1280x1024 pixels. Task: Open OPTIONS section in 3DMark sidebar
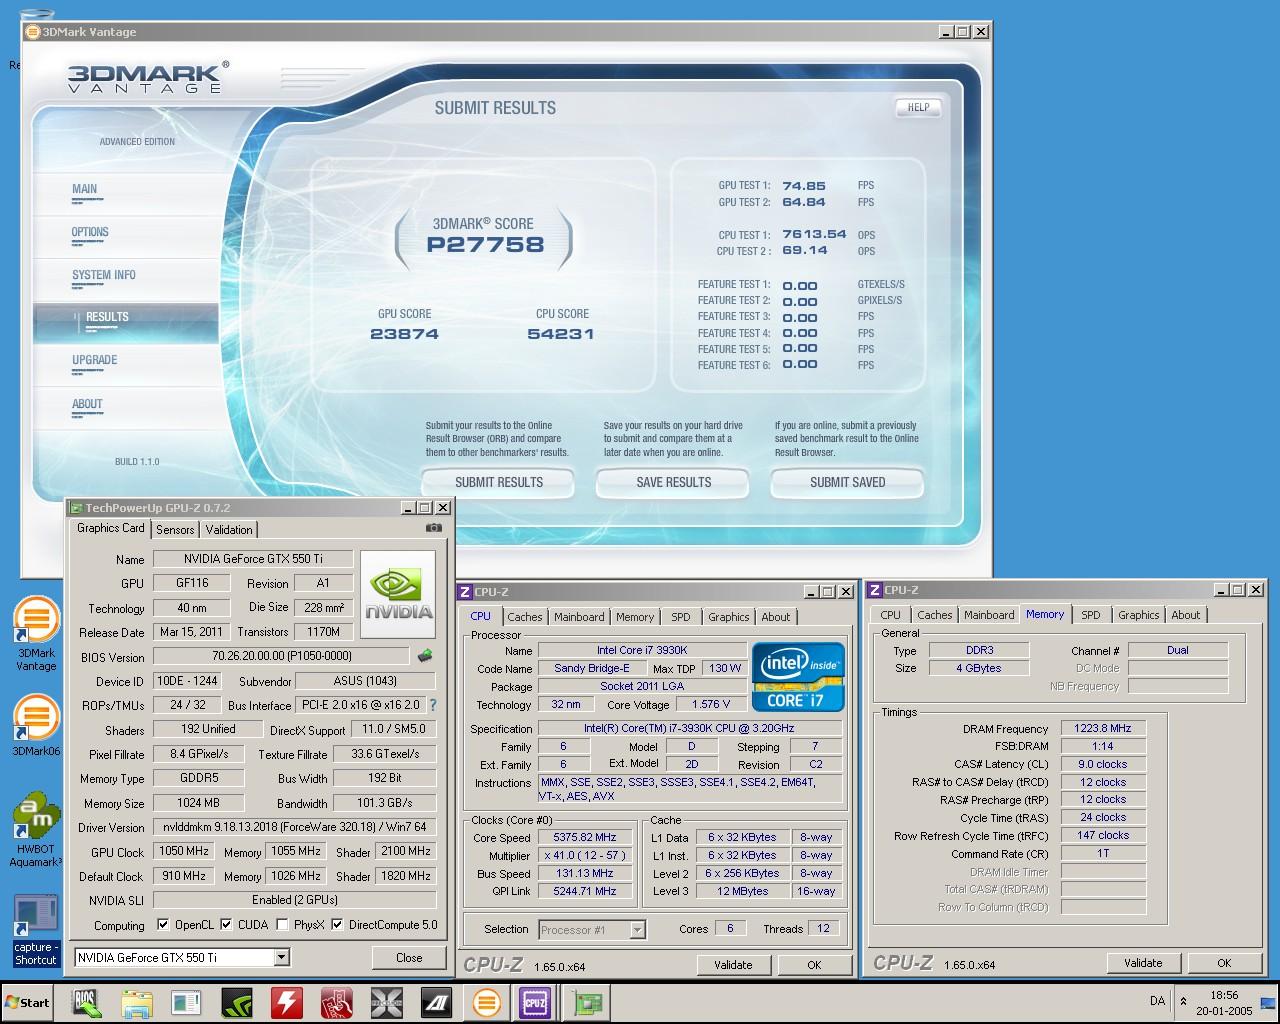point(90,232)
